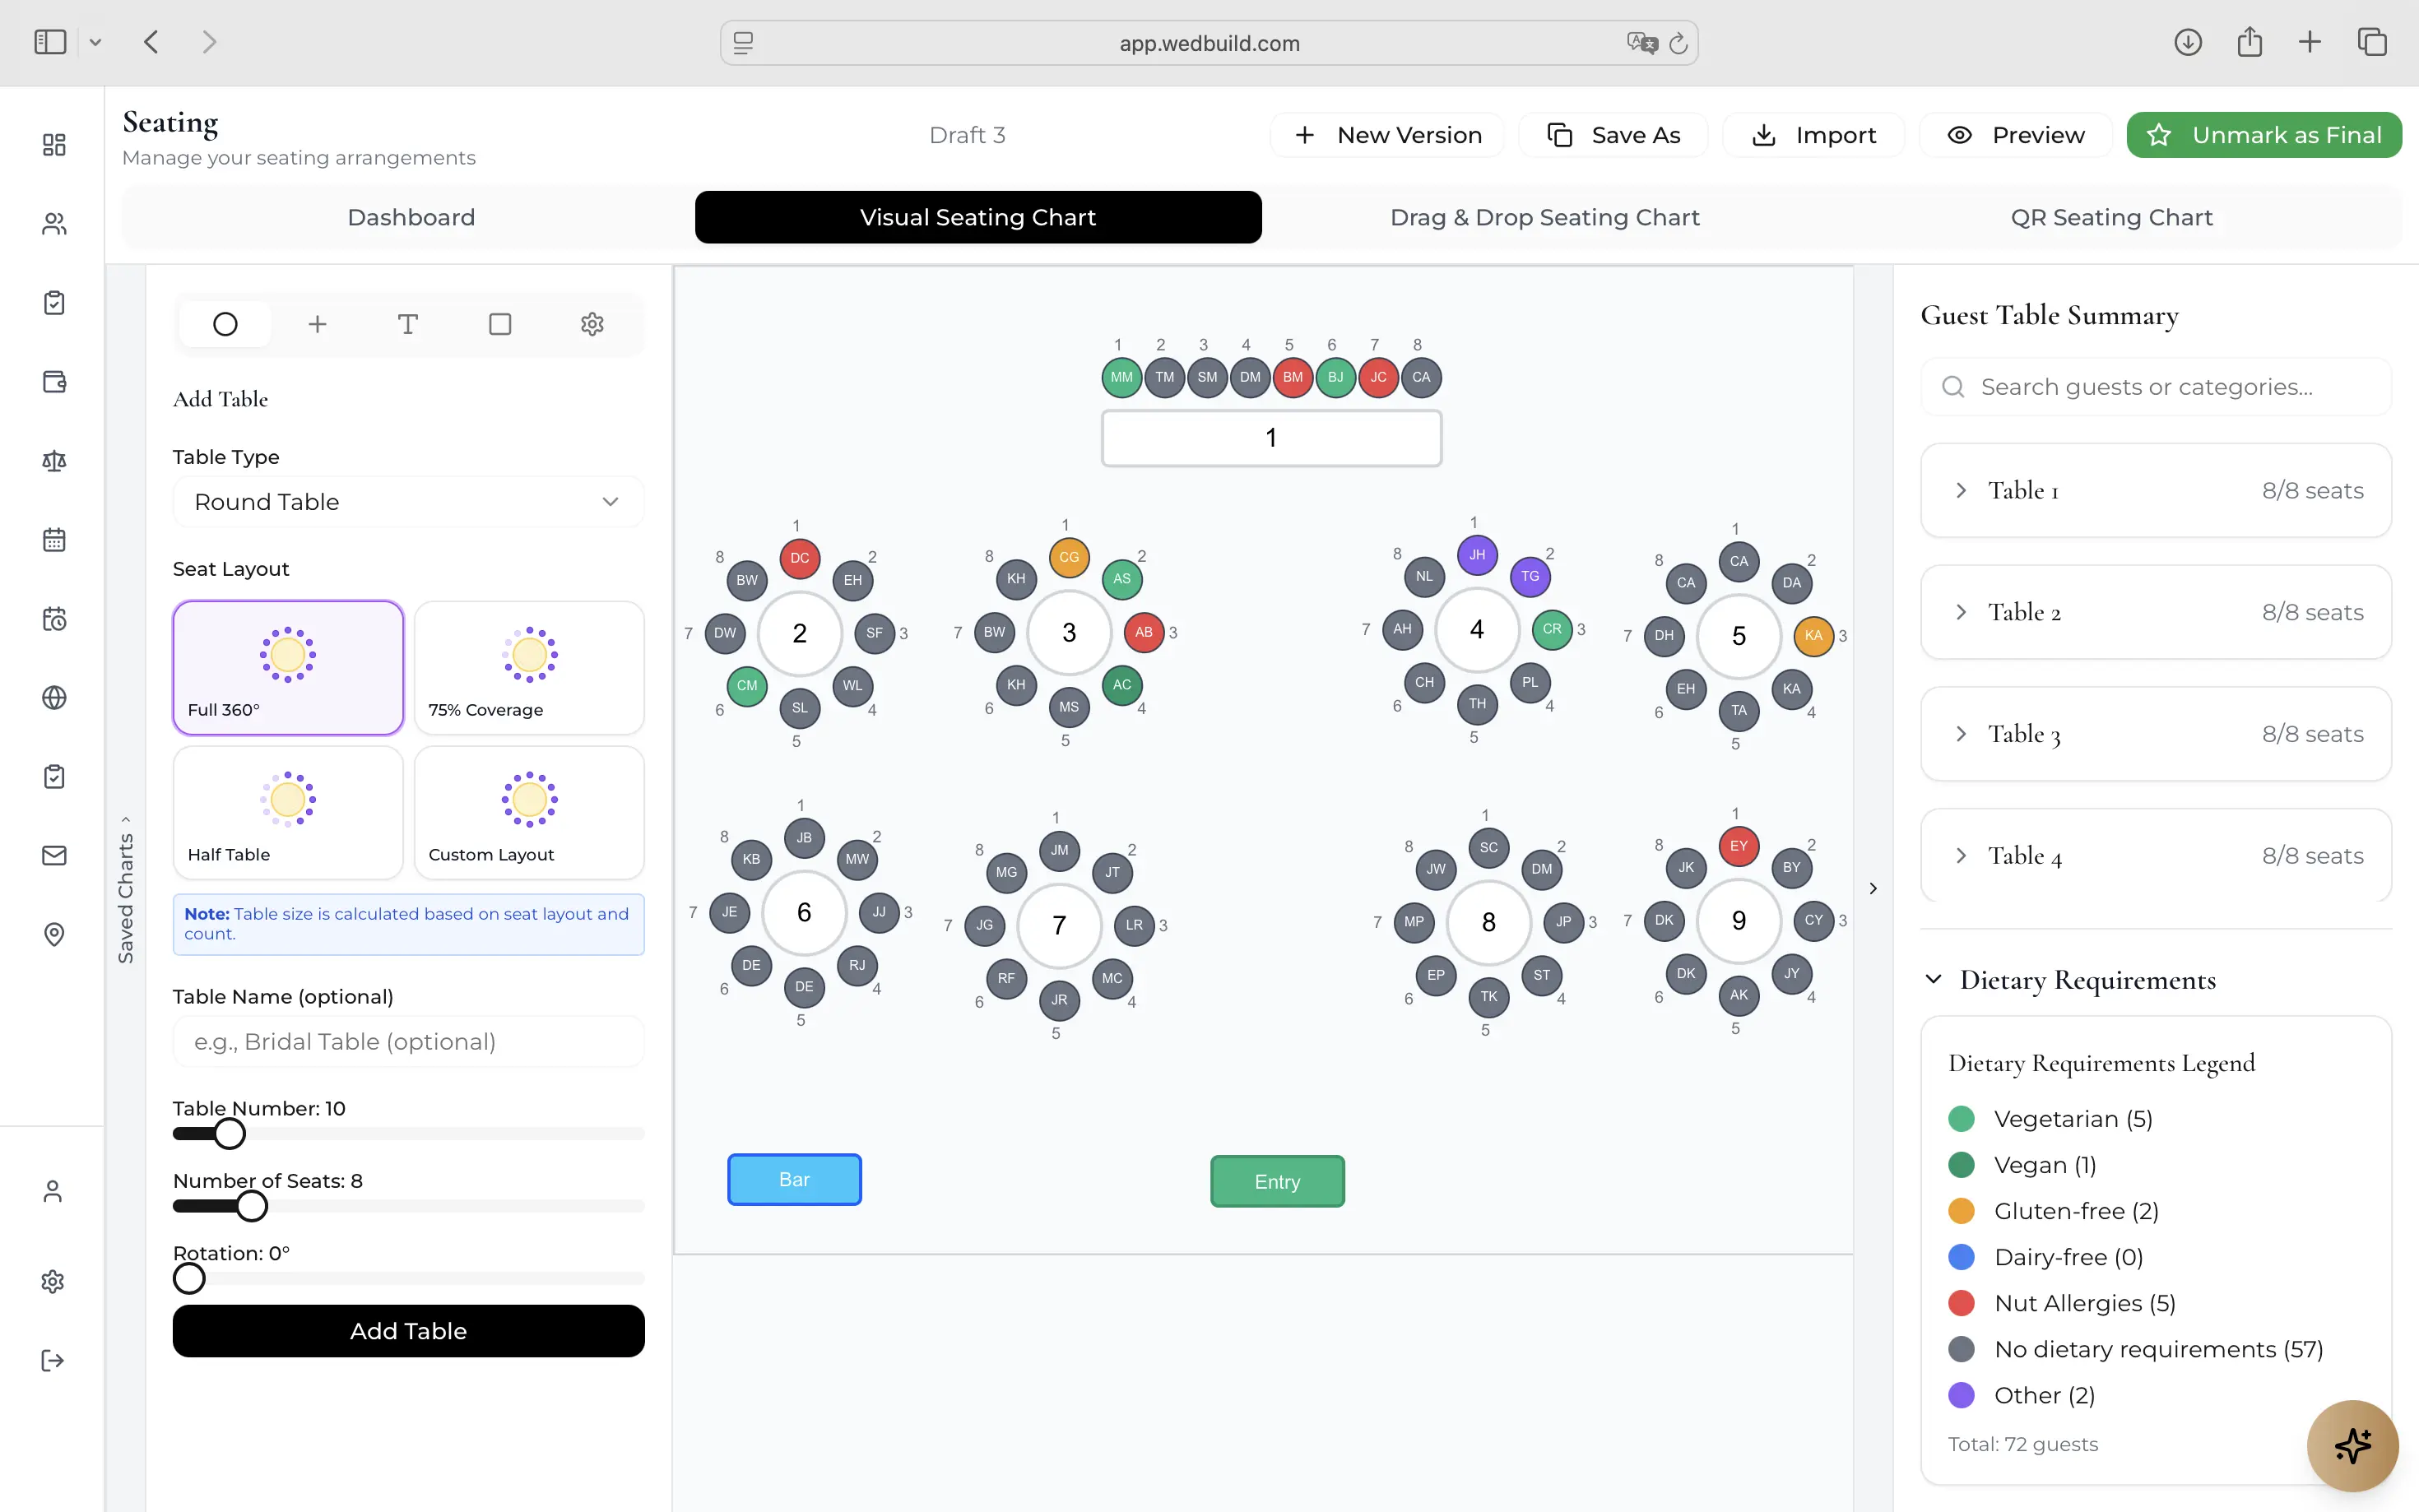The width and height of the screenshot is (2419, 1512).
Task: Click the browser downloads icon
Action: coord(2188,42)
